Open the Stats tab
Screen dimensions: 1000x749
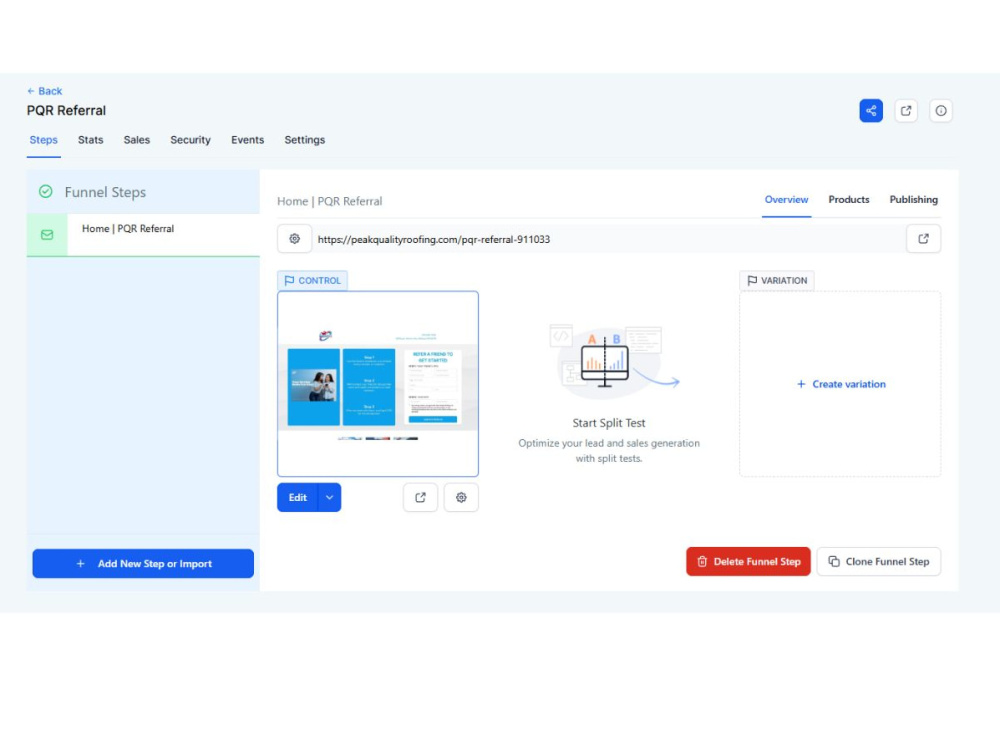coord(91,140)
